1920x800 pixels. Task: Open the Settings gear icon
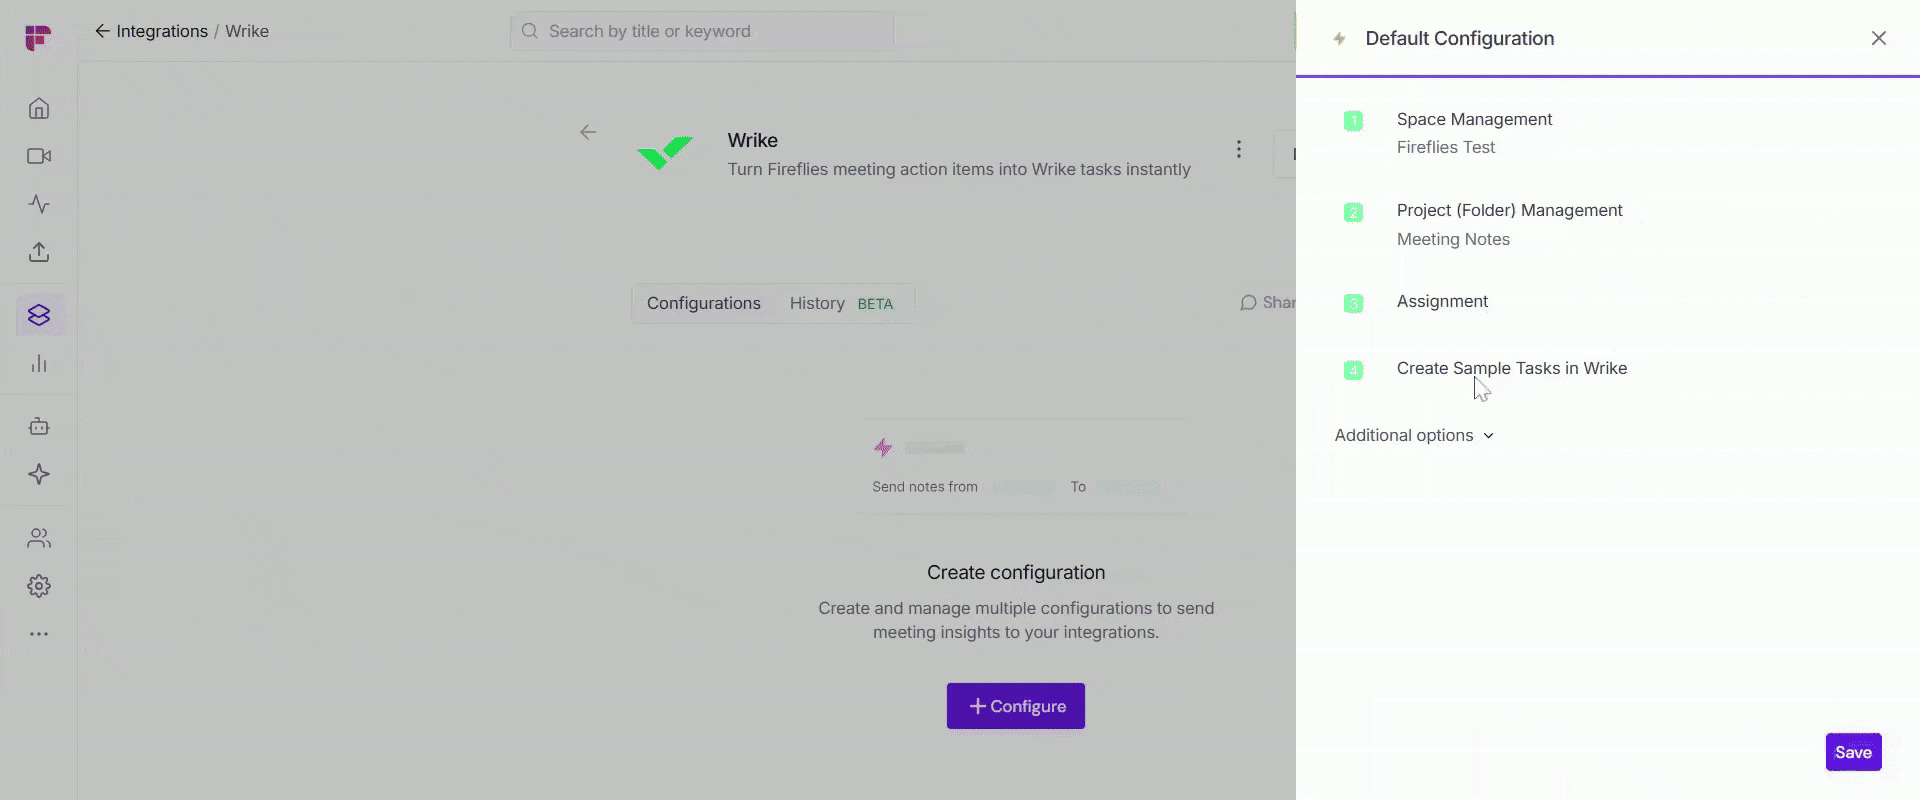pos(39,586)
